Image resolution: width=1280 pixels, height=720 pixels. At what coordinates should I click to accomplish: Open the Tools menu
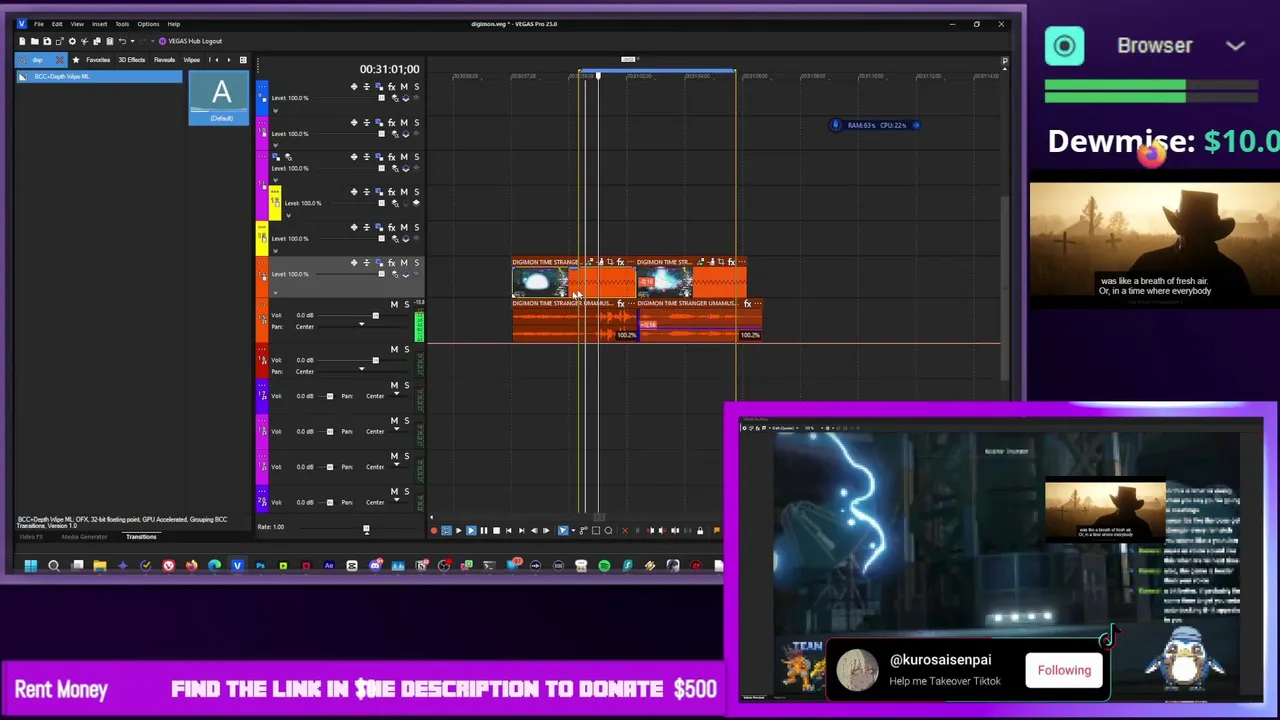click(122, 24)
